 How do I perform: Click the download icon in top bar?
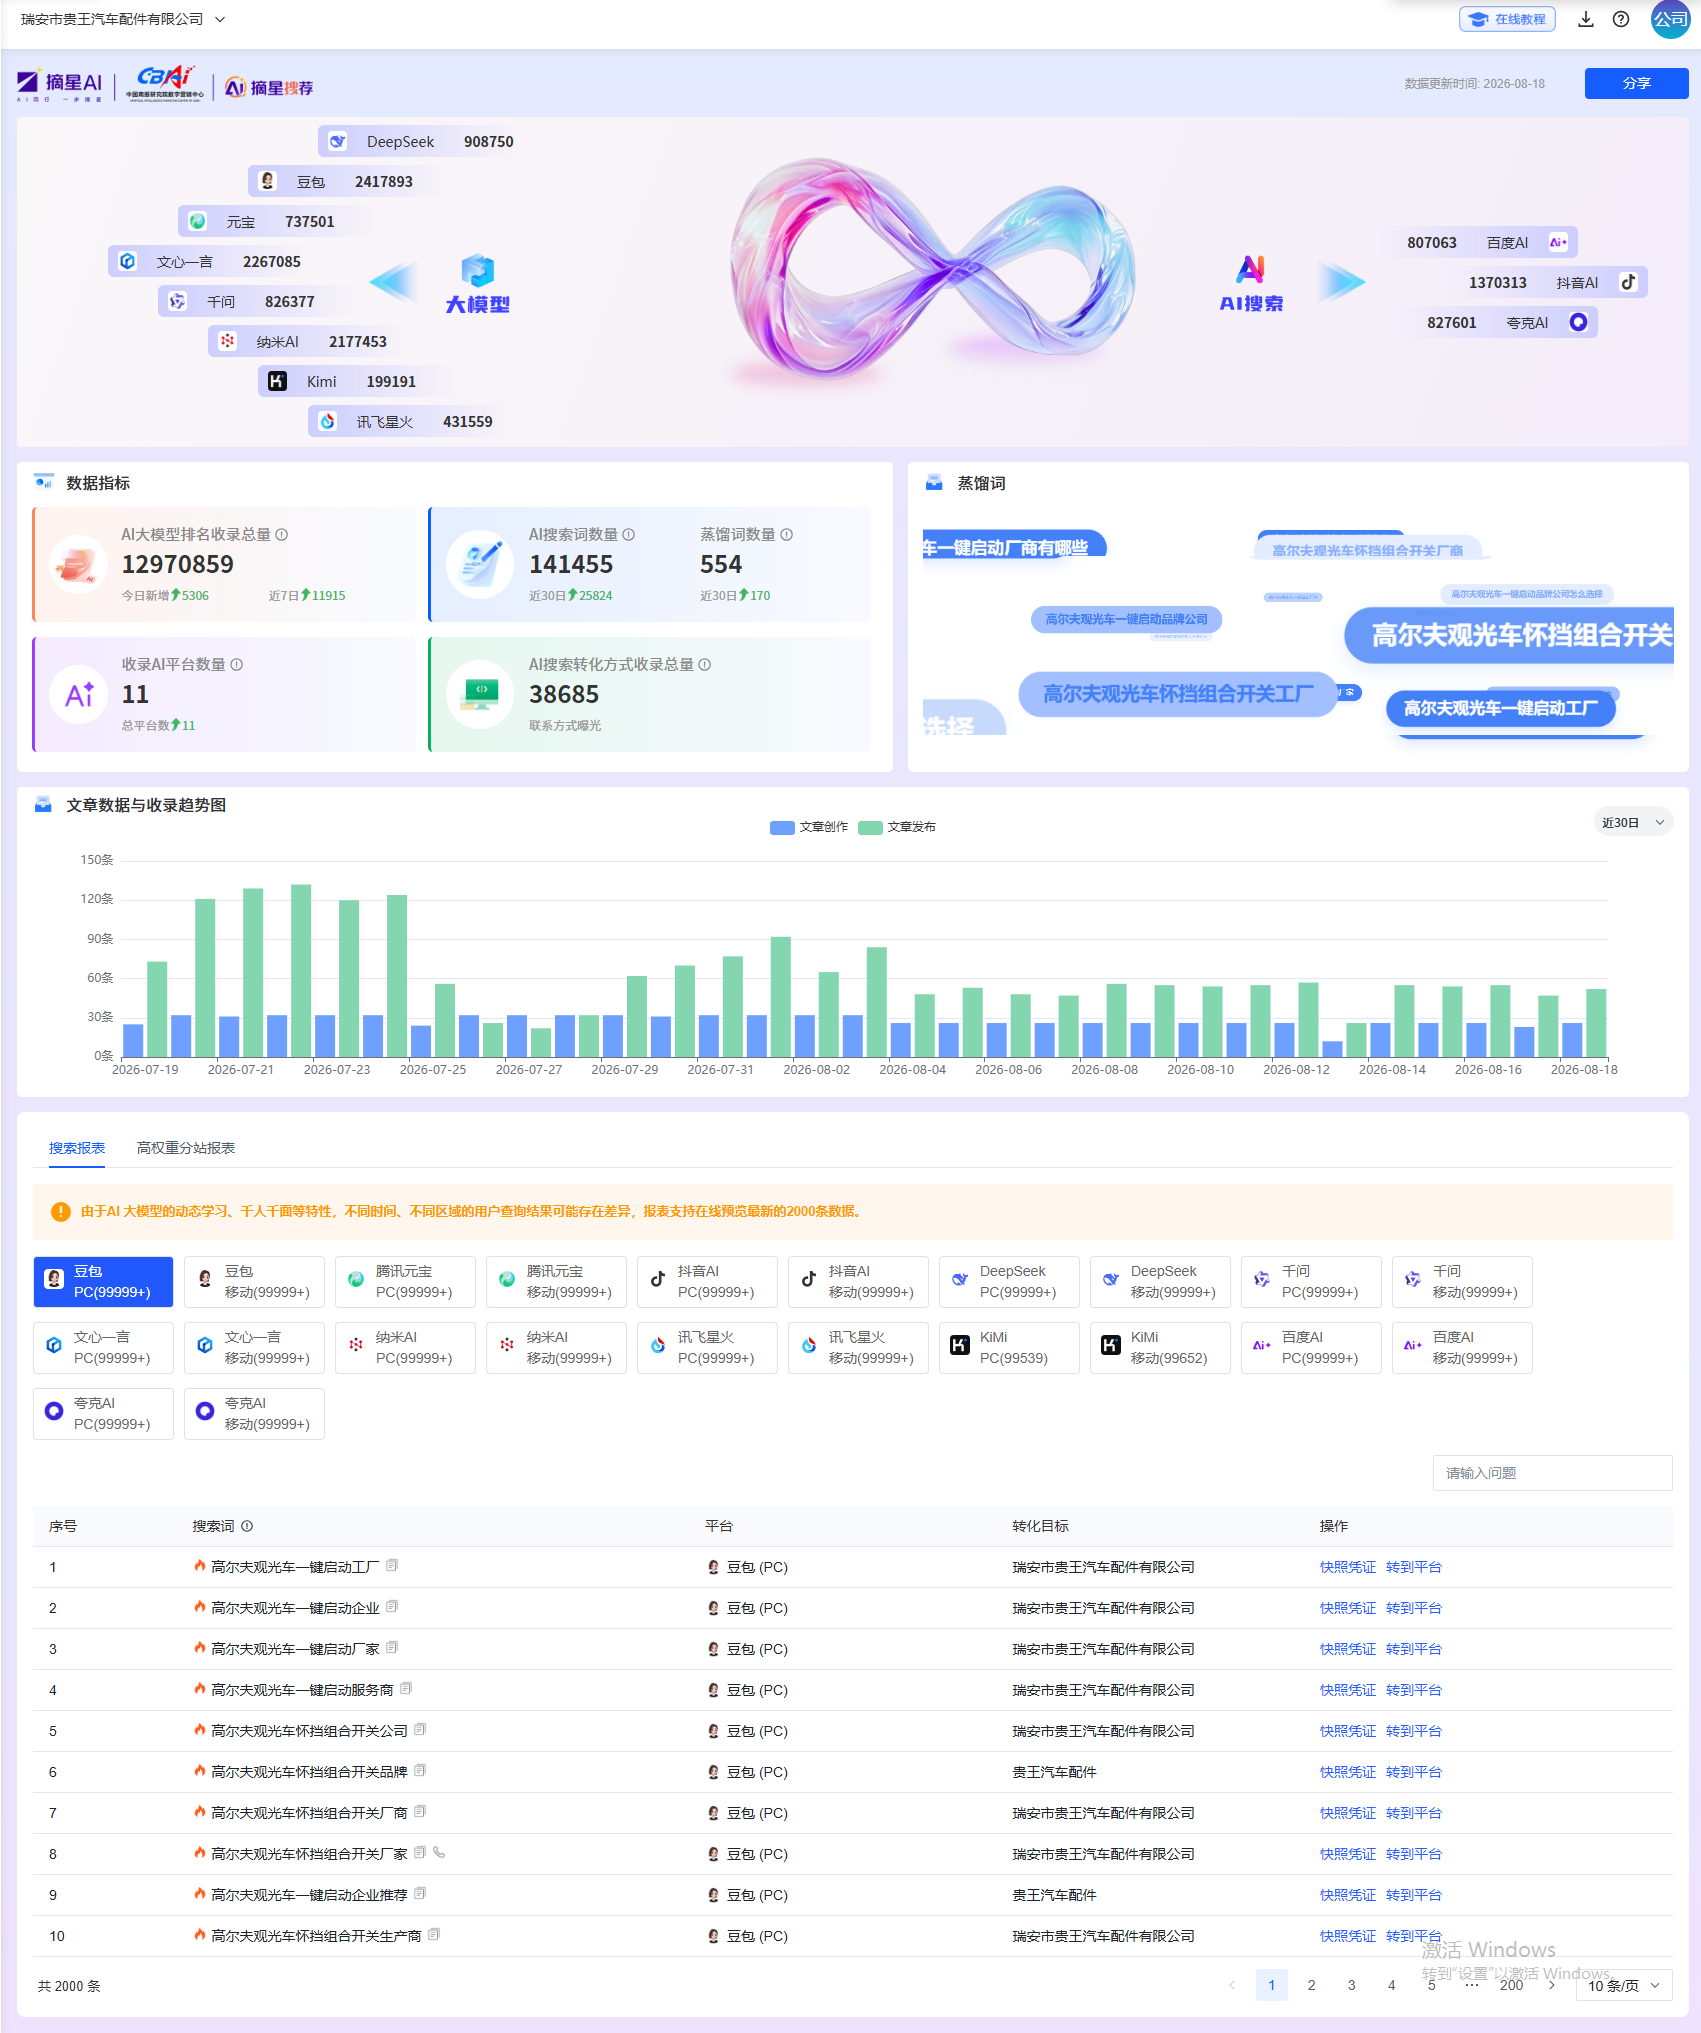1586,19
